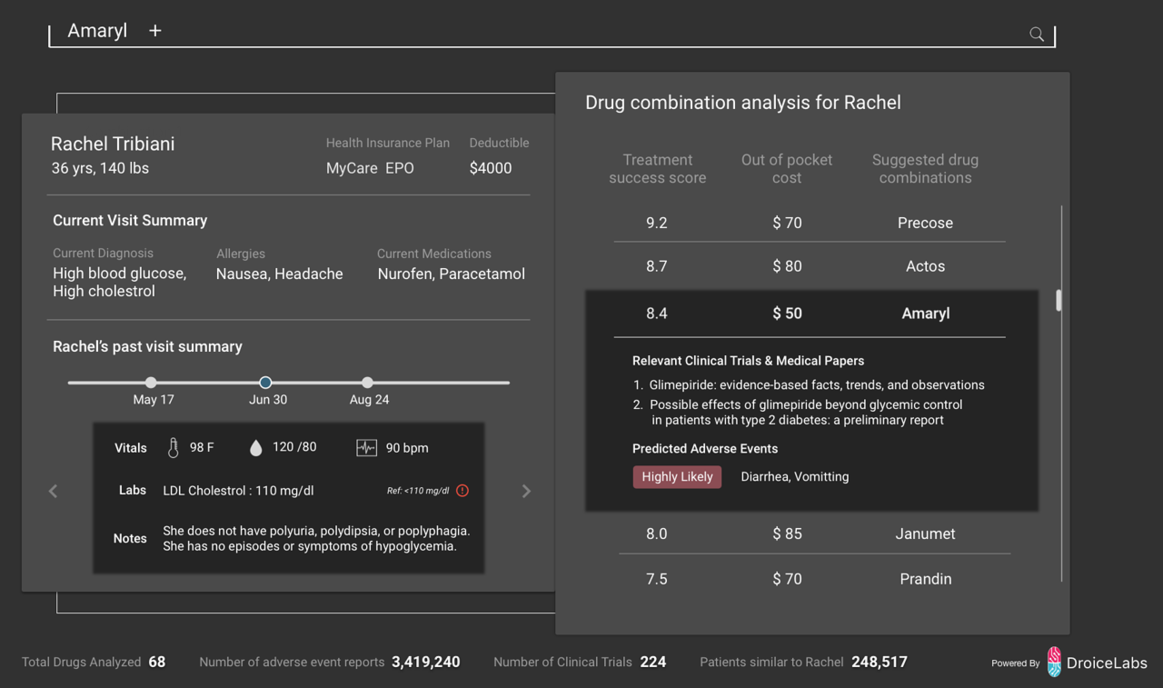The height and width of the screenshot is (688, 1163).
Task: Click the Rachel's past visit summary heading
Action: [148, 347]
